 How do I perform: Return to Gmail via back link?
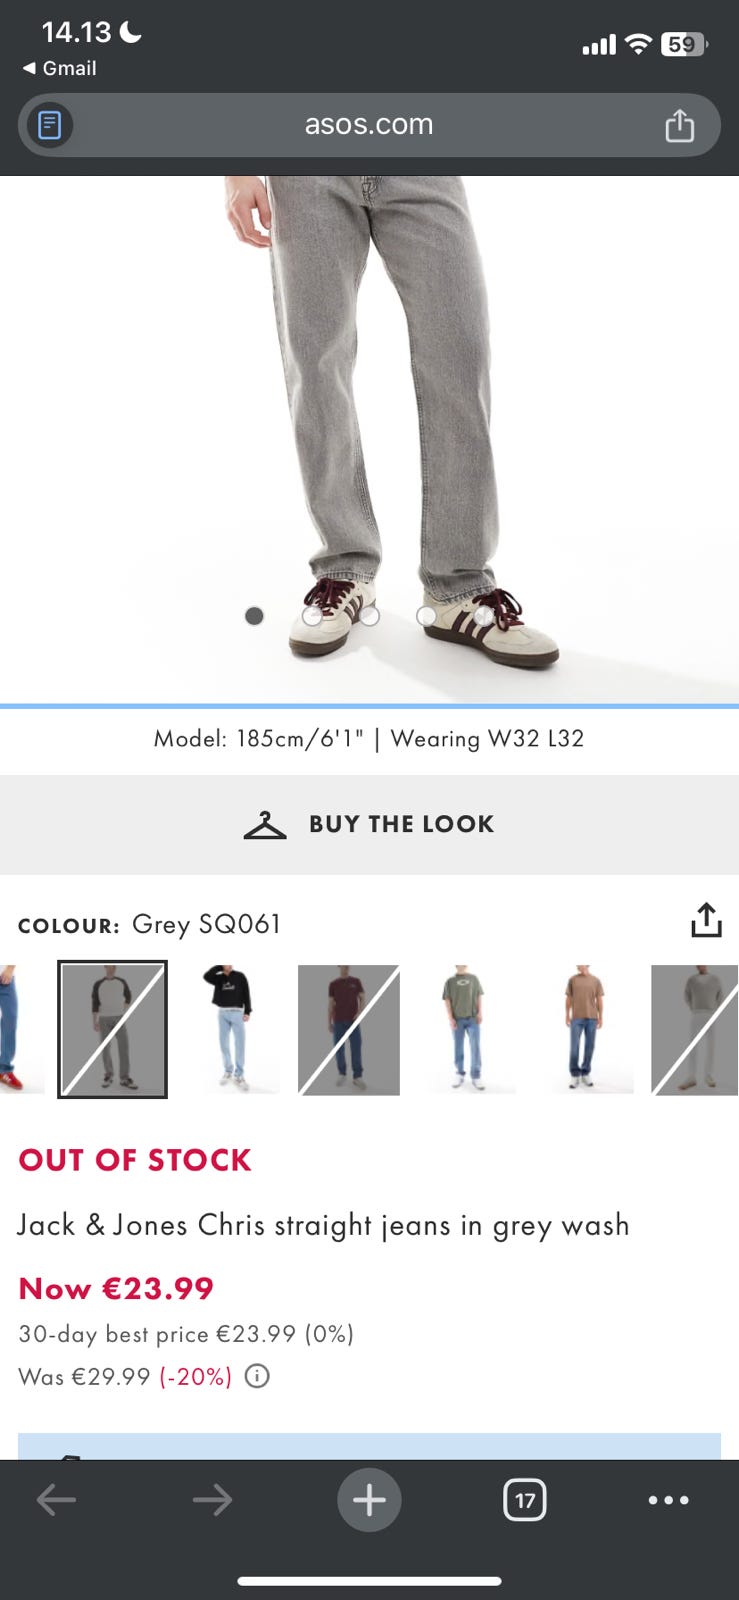pos(60,68)
